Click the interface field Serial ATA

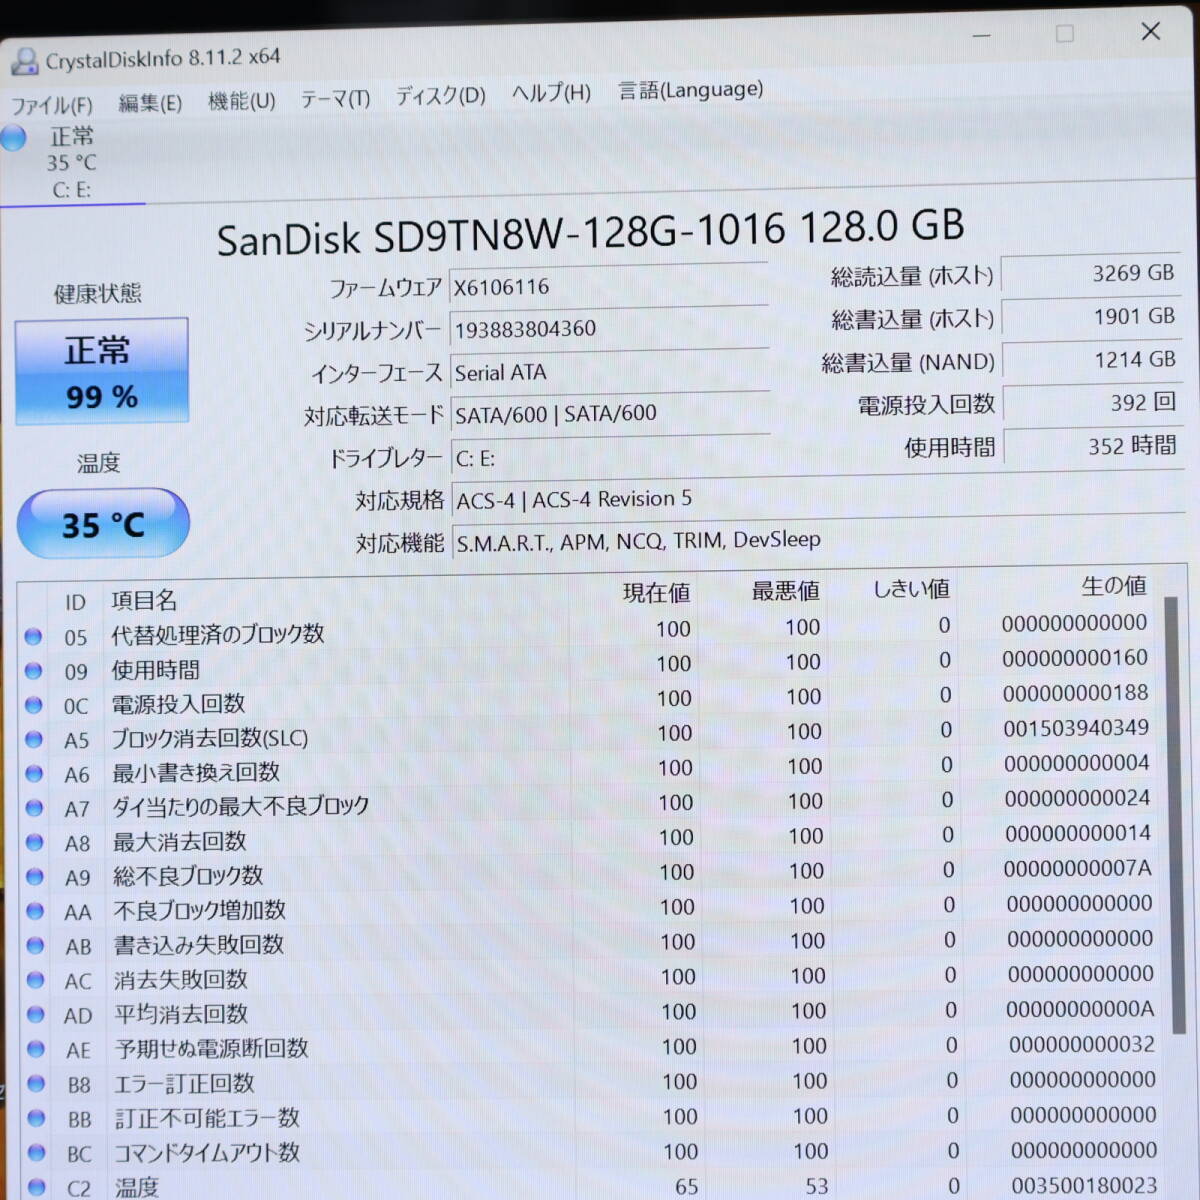[x=610, y=370]
